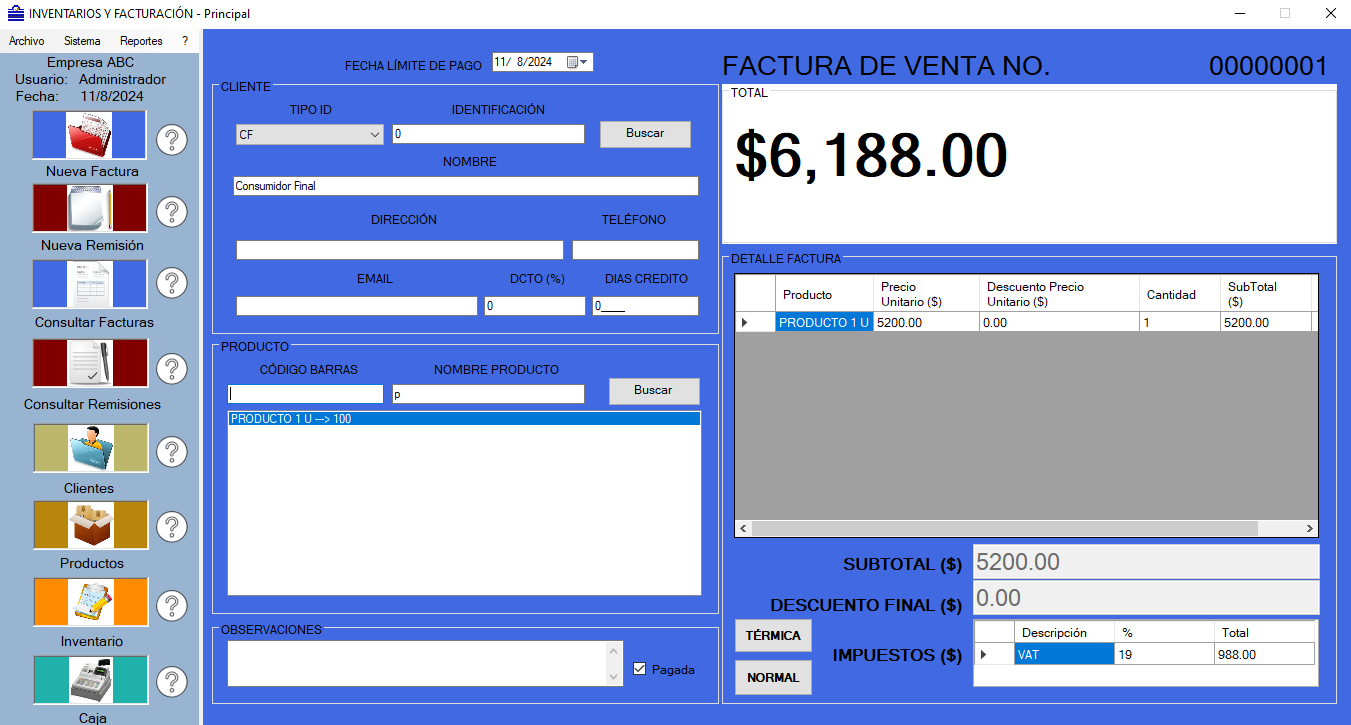
Task: Open the Archivo menu
Action: [27, 41]
